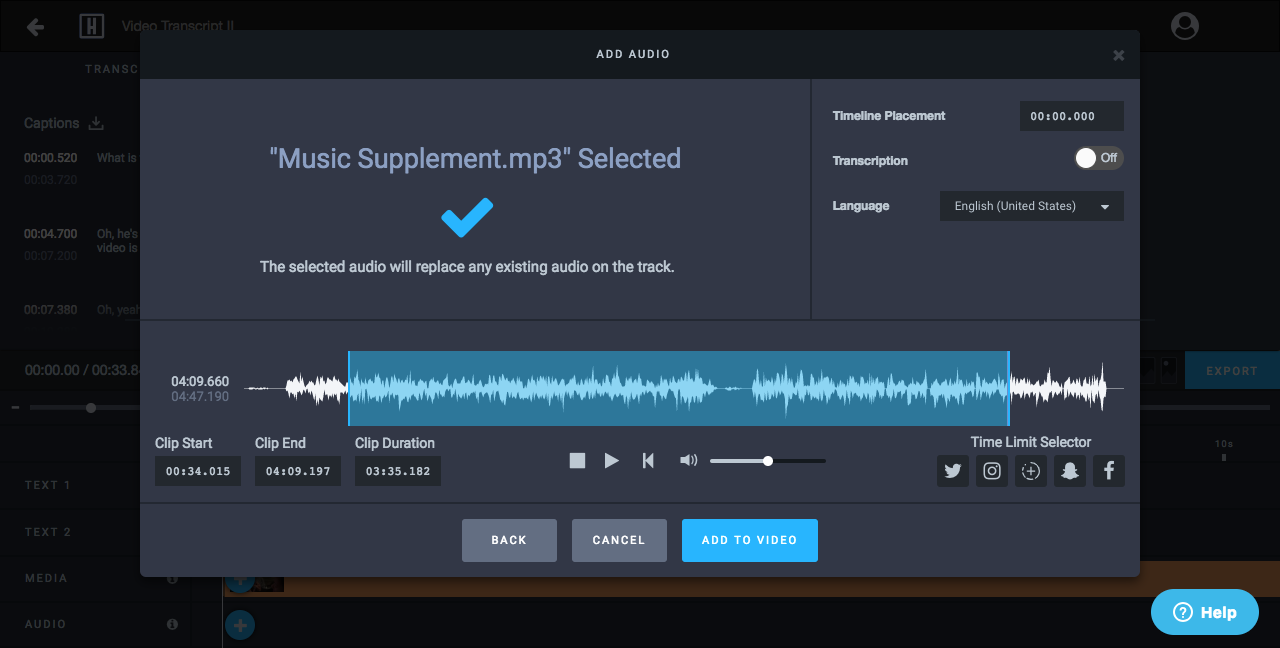Image resolution: width=1280 pixels, height=648 pixels.
Task: Choose the Snapchat time limit preset
Action: tap(1069, 470)
